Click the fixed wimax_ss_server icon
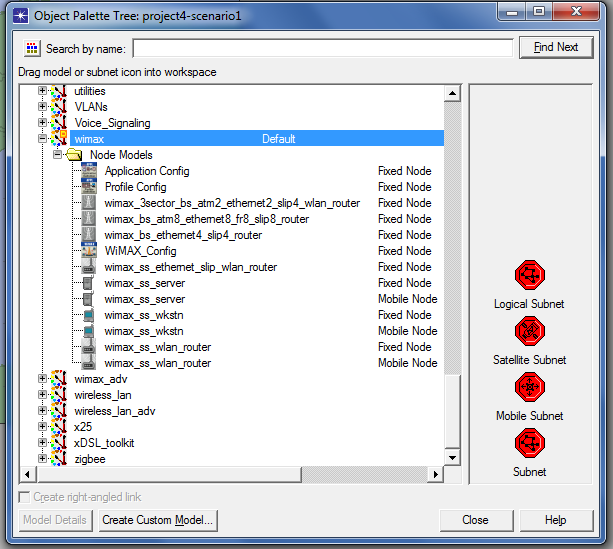This screenshot has height=549, width=613. point(89,283)
